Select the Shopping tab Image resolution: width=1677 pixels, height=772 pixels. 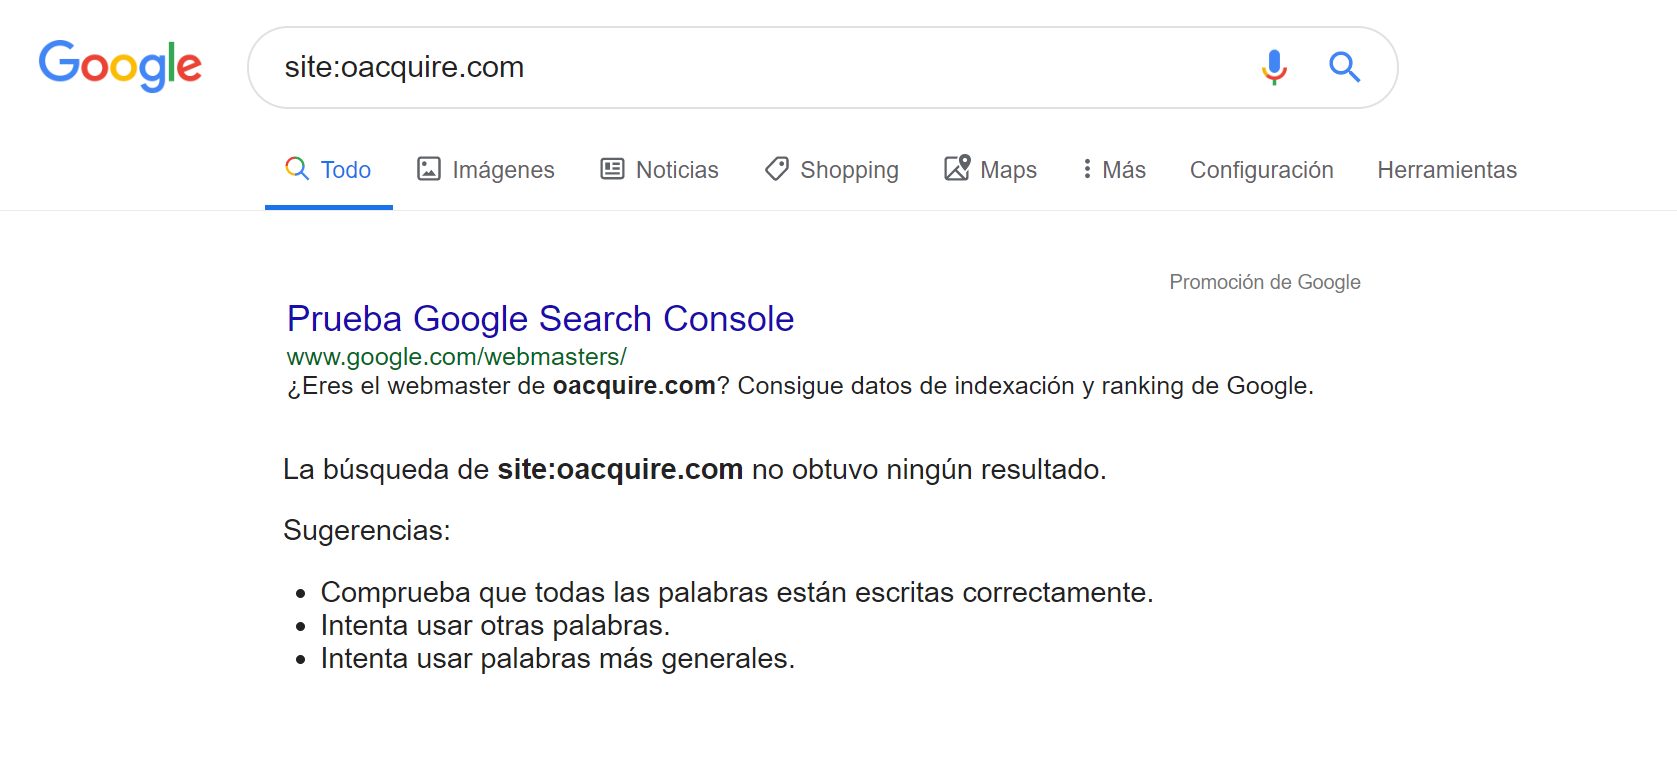coord(849,171)
